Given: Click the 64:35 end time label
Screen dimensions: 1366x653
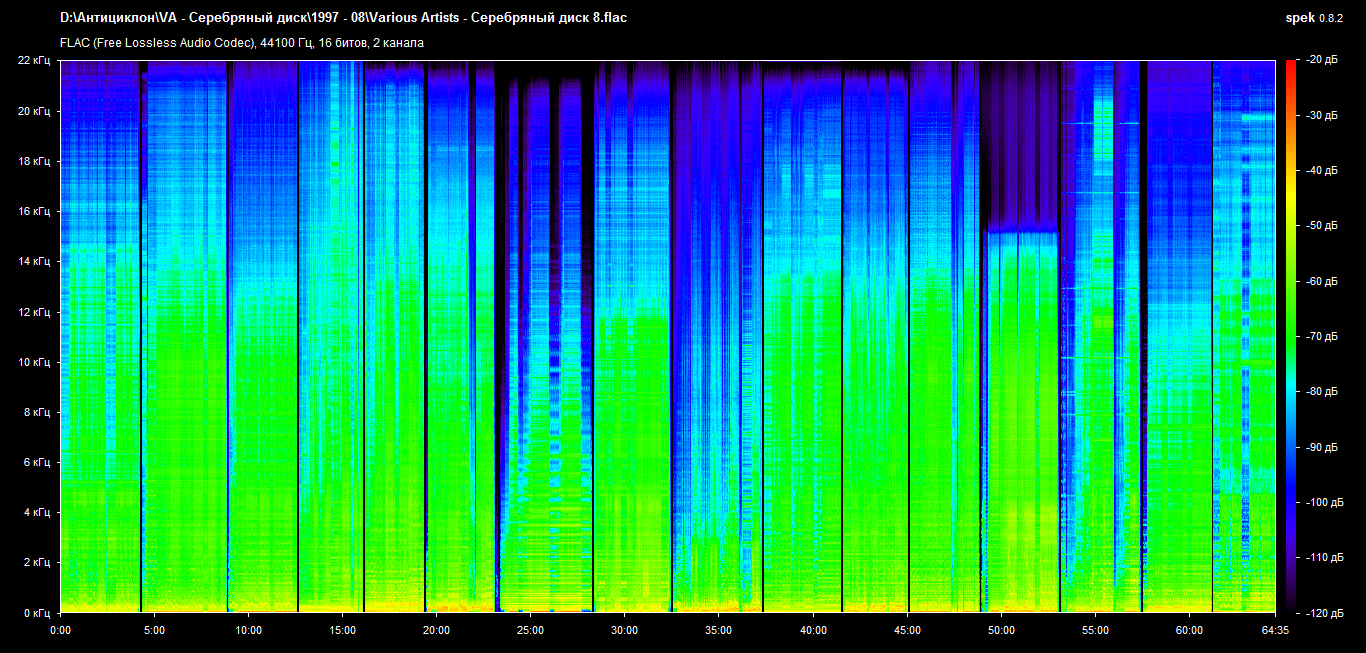Looking at the screenshot, I should point(1275,630).
